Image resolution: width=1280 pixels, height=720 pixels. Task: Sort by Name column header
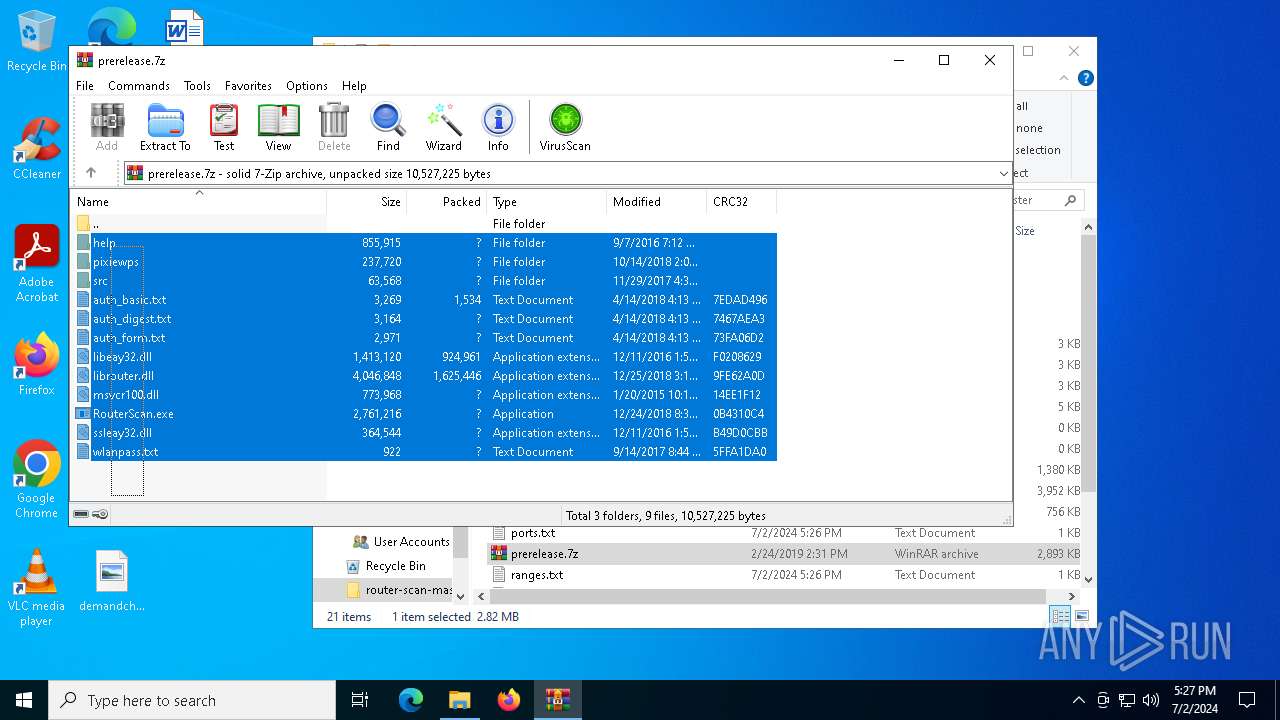point(199,202)
